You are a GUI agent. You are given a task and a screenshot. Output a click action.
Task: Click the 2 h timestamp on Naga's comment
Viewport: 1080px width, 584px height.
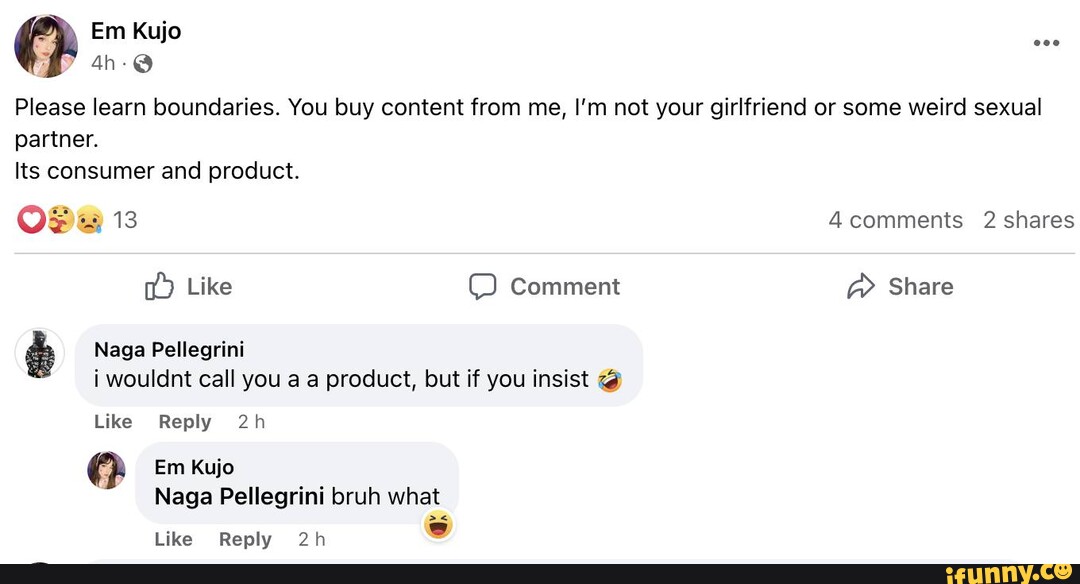coord(251,421)
